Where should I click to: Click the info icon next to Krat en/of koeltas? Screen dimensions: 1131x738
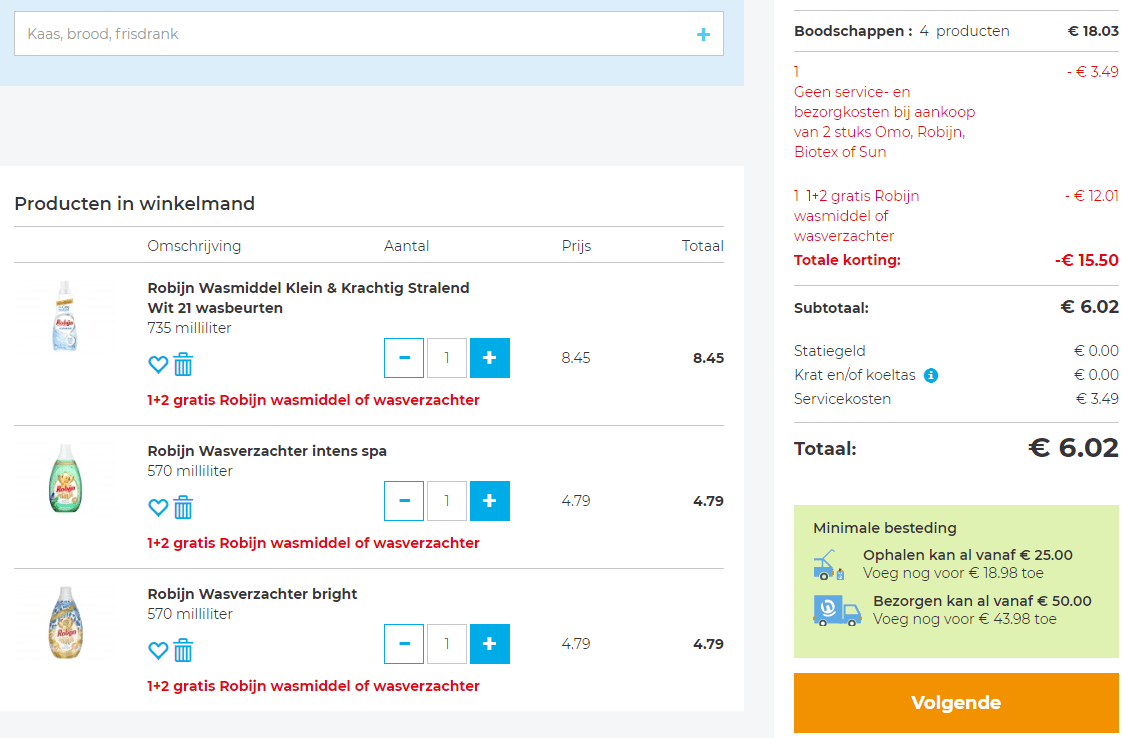(x=931, y=375)
